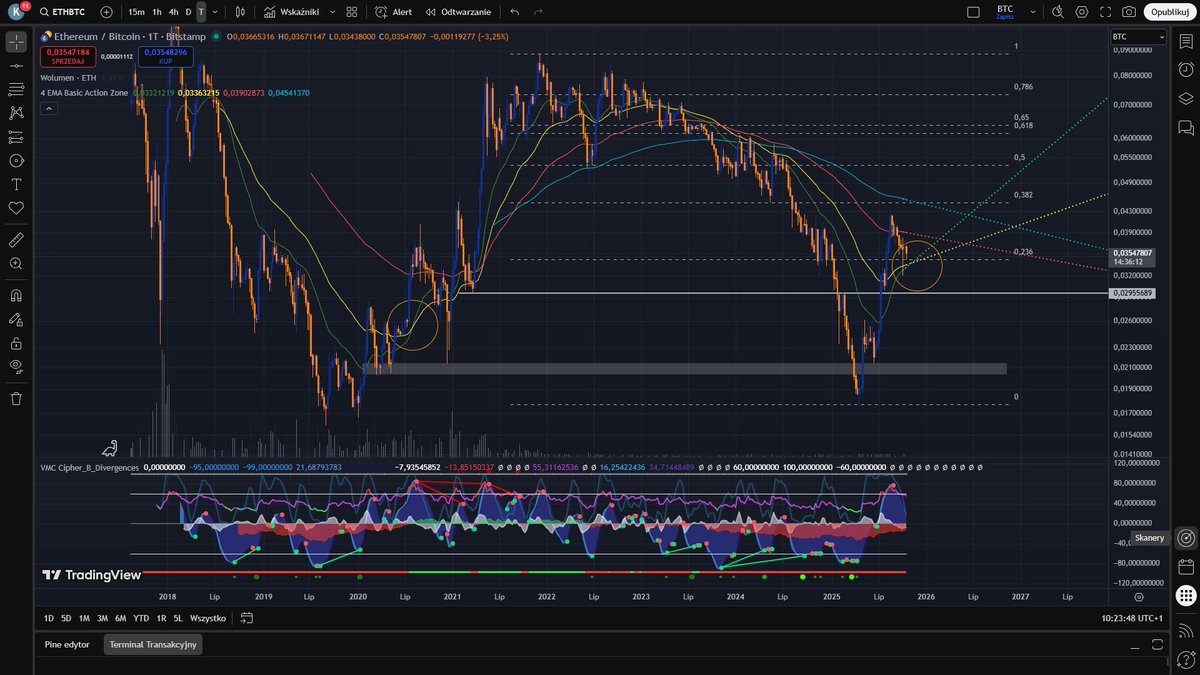Open the Skanery screeners panel
Viewport: 1200px width, 675px height.
click(x=1186, y=538)
